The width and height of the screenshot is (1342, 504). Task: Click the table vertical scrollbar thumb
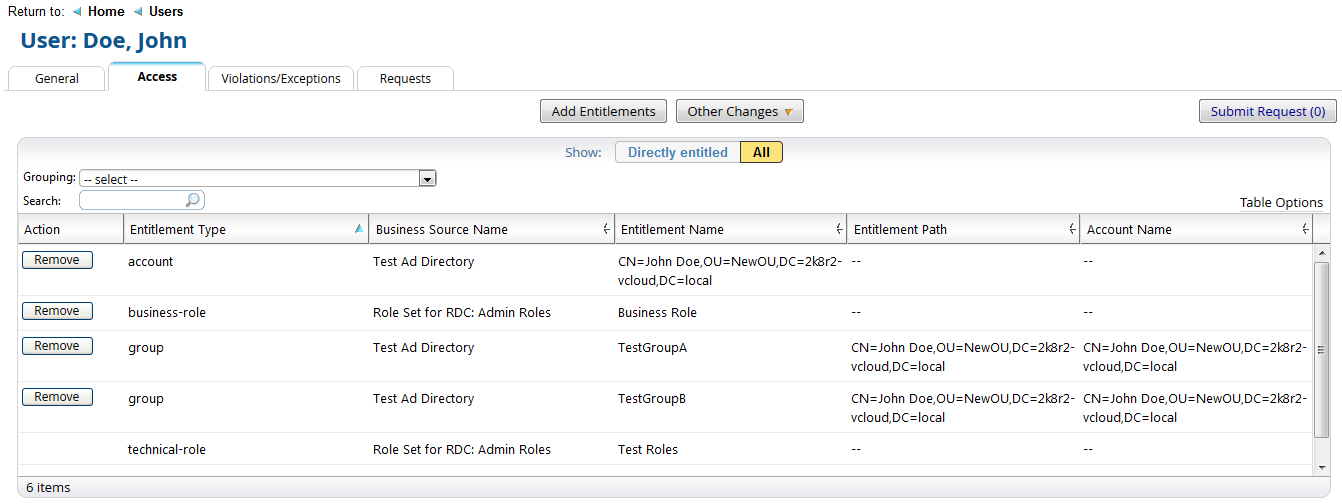click(x=1321, y=350)
